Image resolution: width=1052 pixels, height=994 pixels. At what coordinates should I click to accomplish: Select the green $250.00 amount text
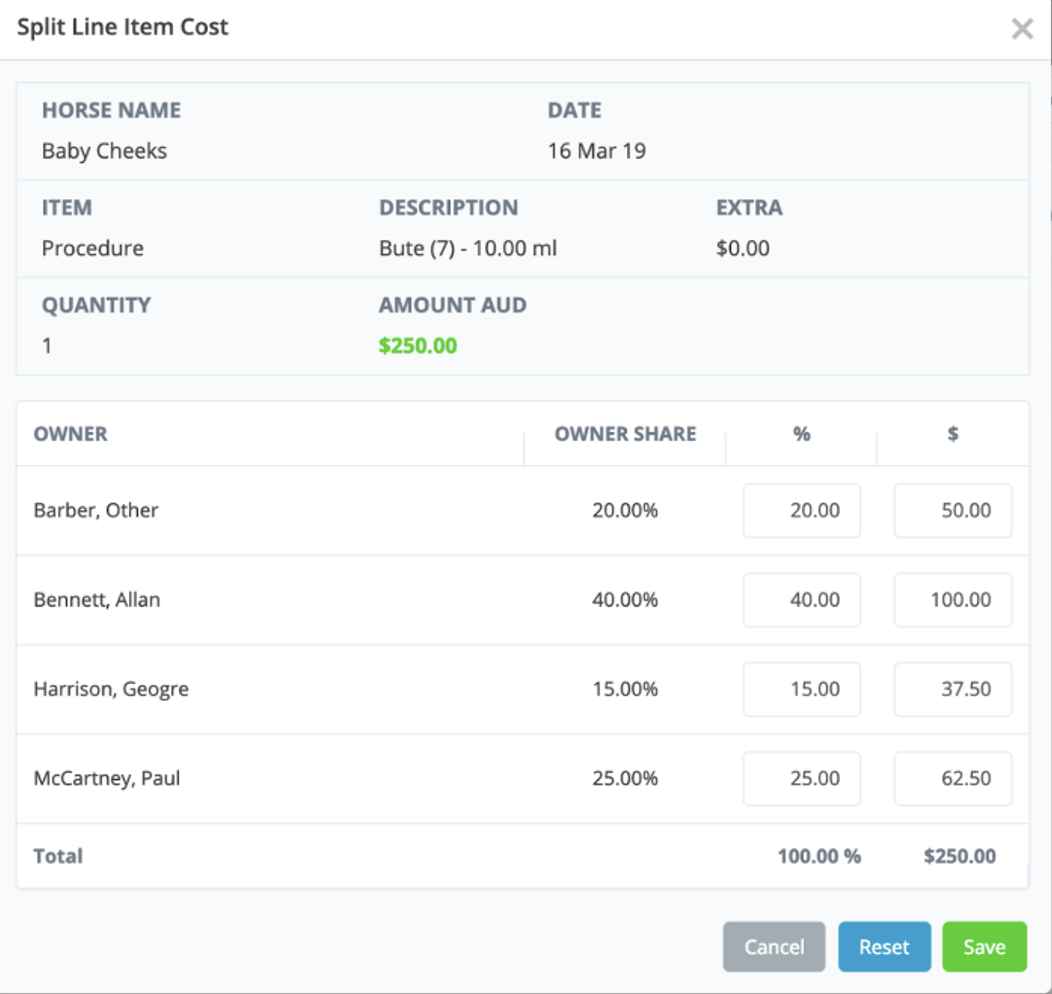pyautogui.click(x=418, y=346)
